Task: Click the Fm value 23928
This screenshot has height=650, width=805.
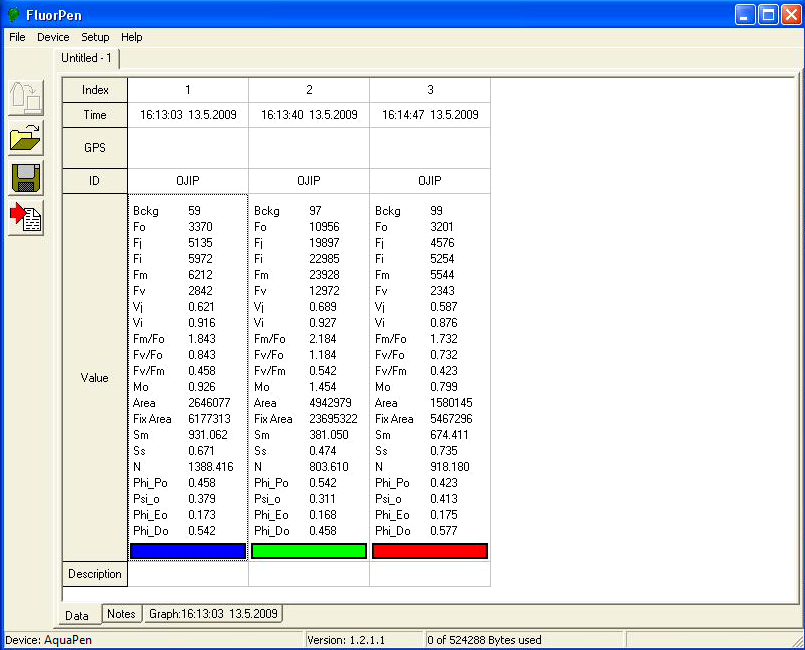Action: coord(324,275)
